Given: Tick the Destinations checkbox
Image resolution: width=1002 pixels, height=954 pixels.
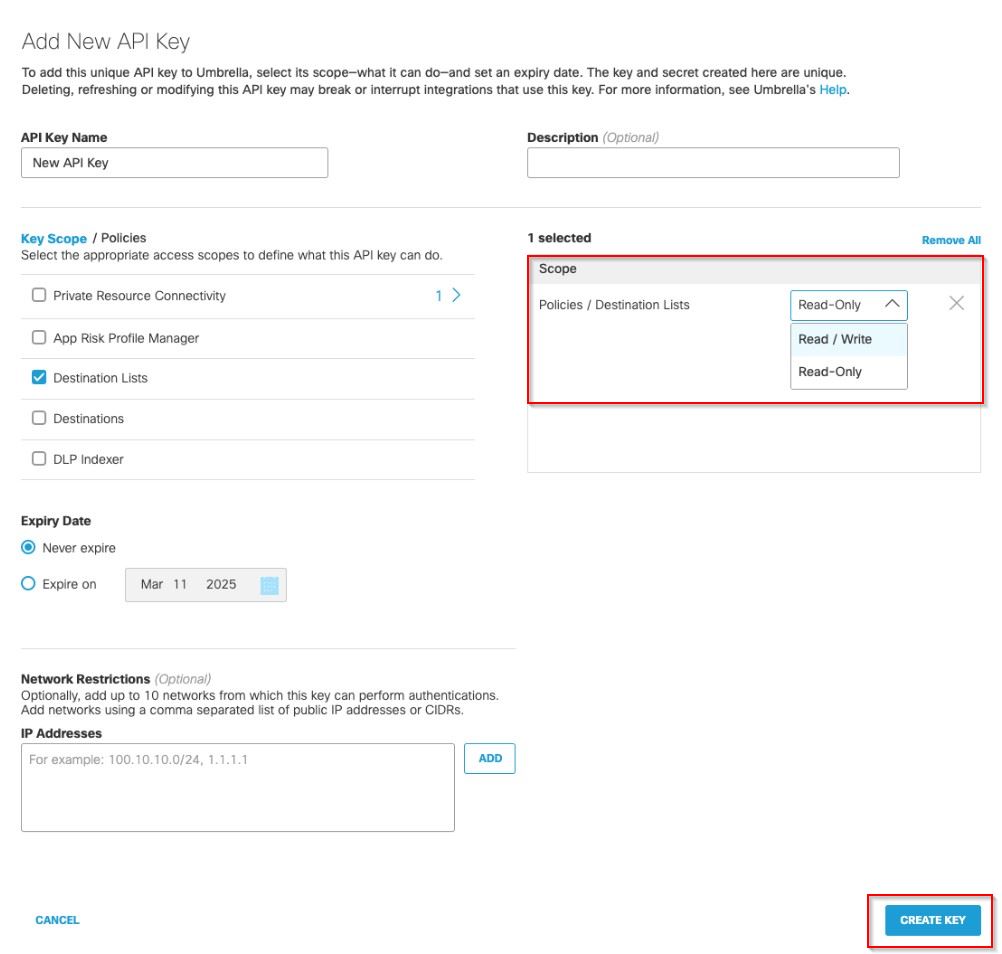Looking at the screenshot, I should (x=39, y=419).
